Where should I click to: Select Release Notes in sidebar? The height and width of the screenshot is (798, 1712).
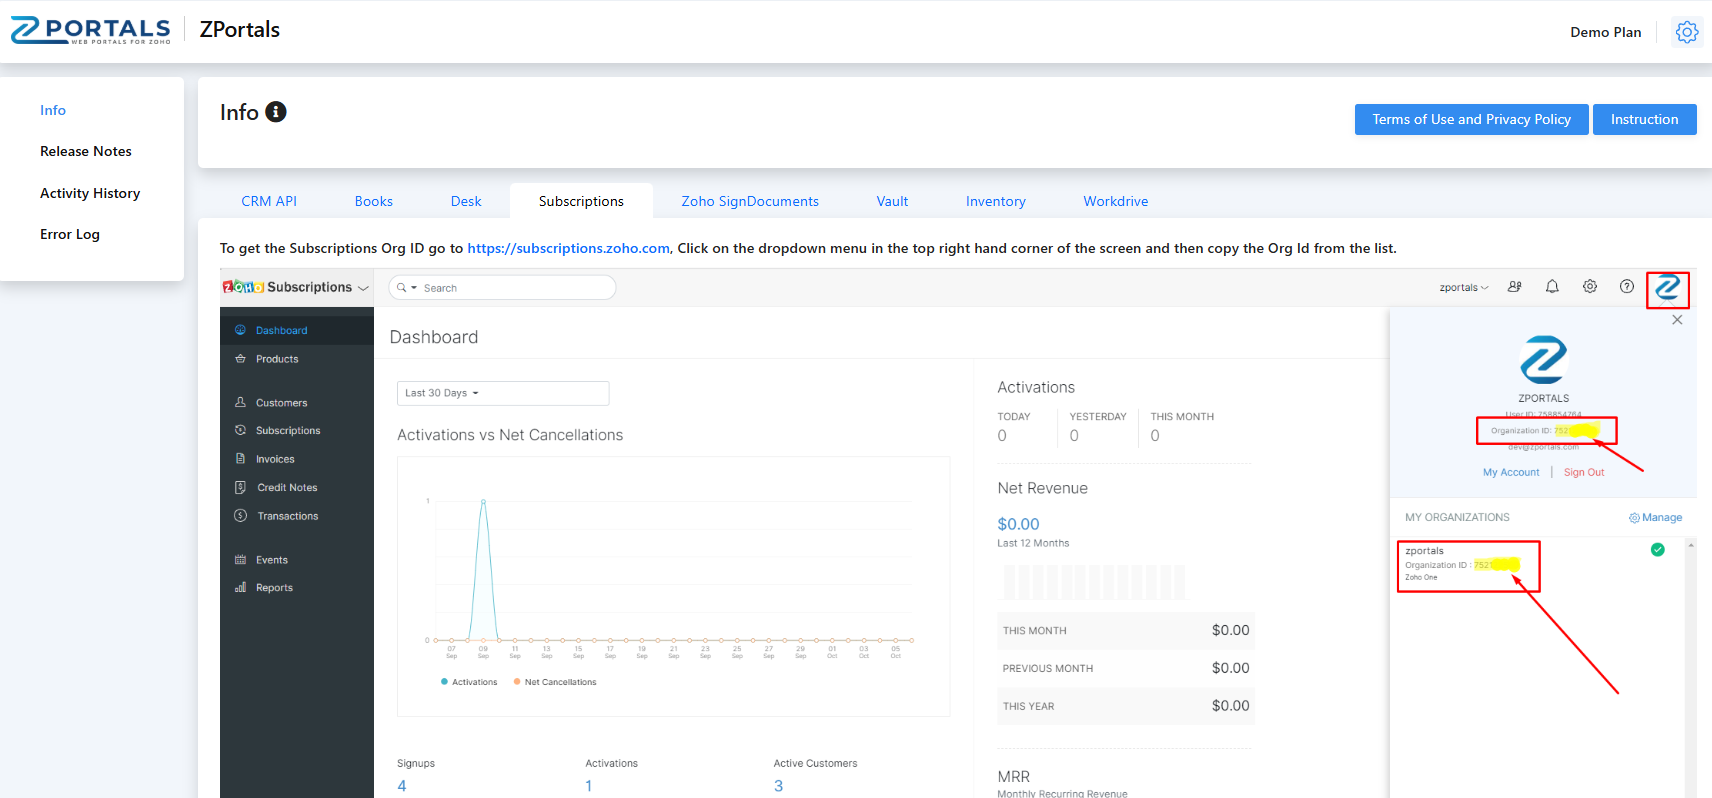[x=86, y=151]
